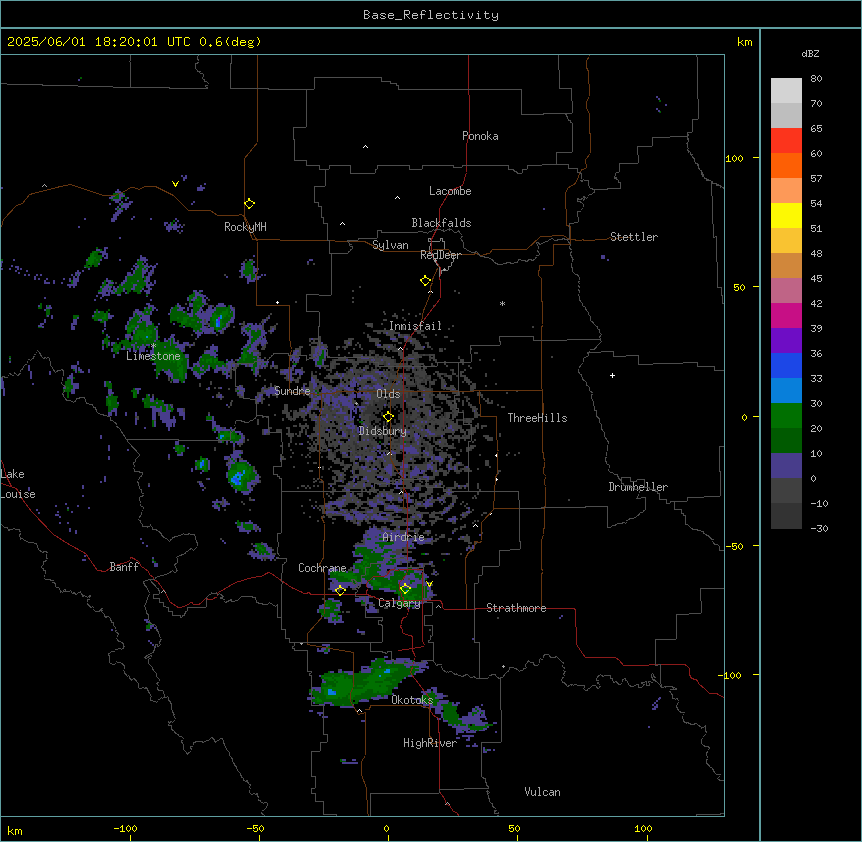
Task: Click the Limestone label
Action: tap(153, 356)
